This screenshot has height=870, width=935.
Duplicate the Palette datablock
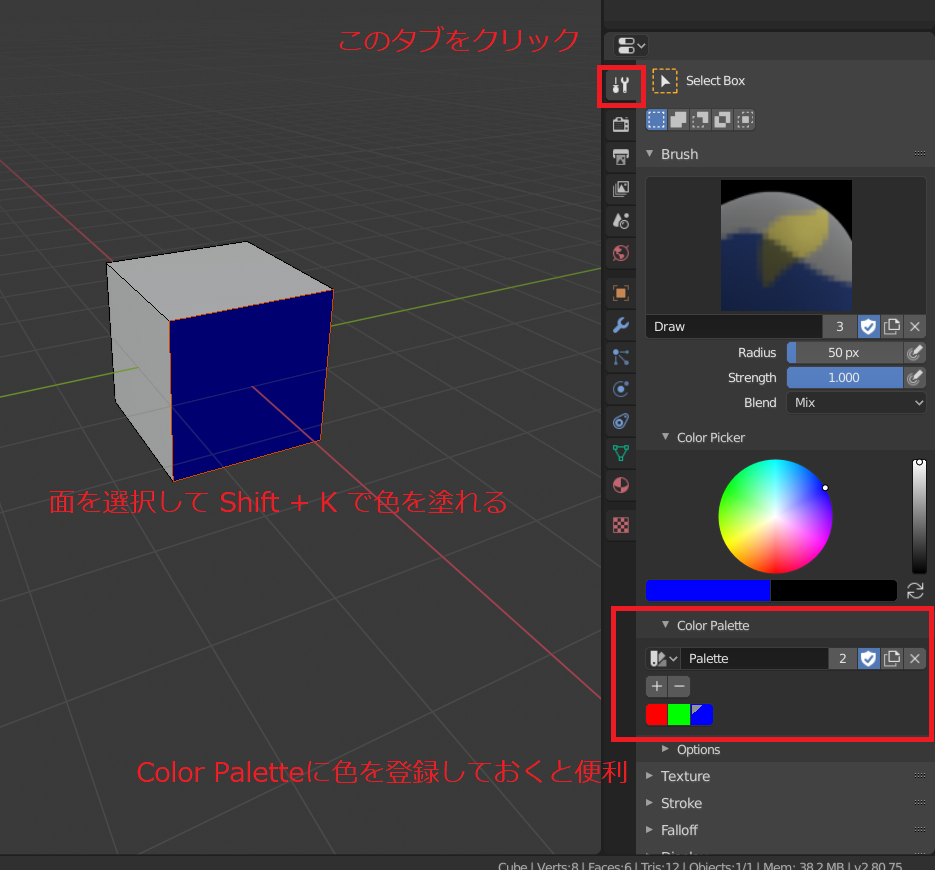(x=892, y=658)
